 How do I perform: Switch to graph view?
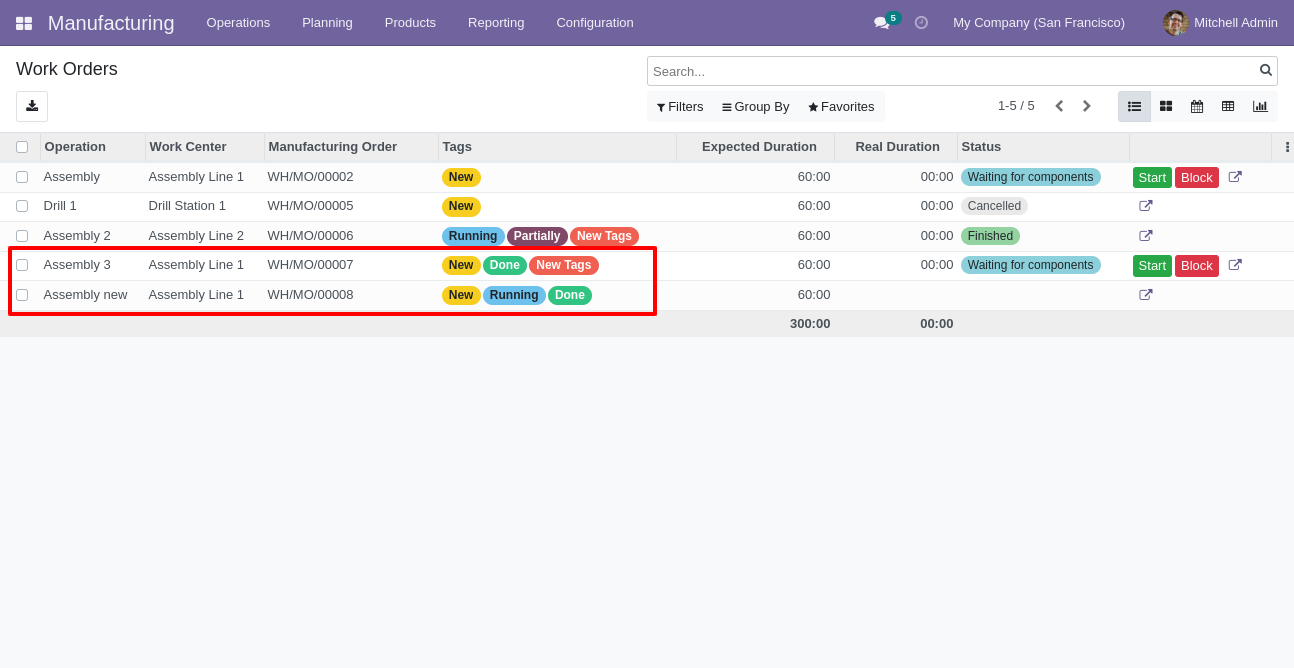tap(1260, 106)
